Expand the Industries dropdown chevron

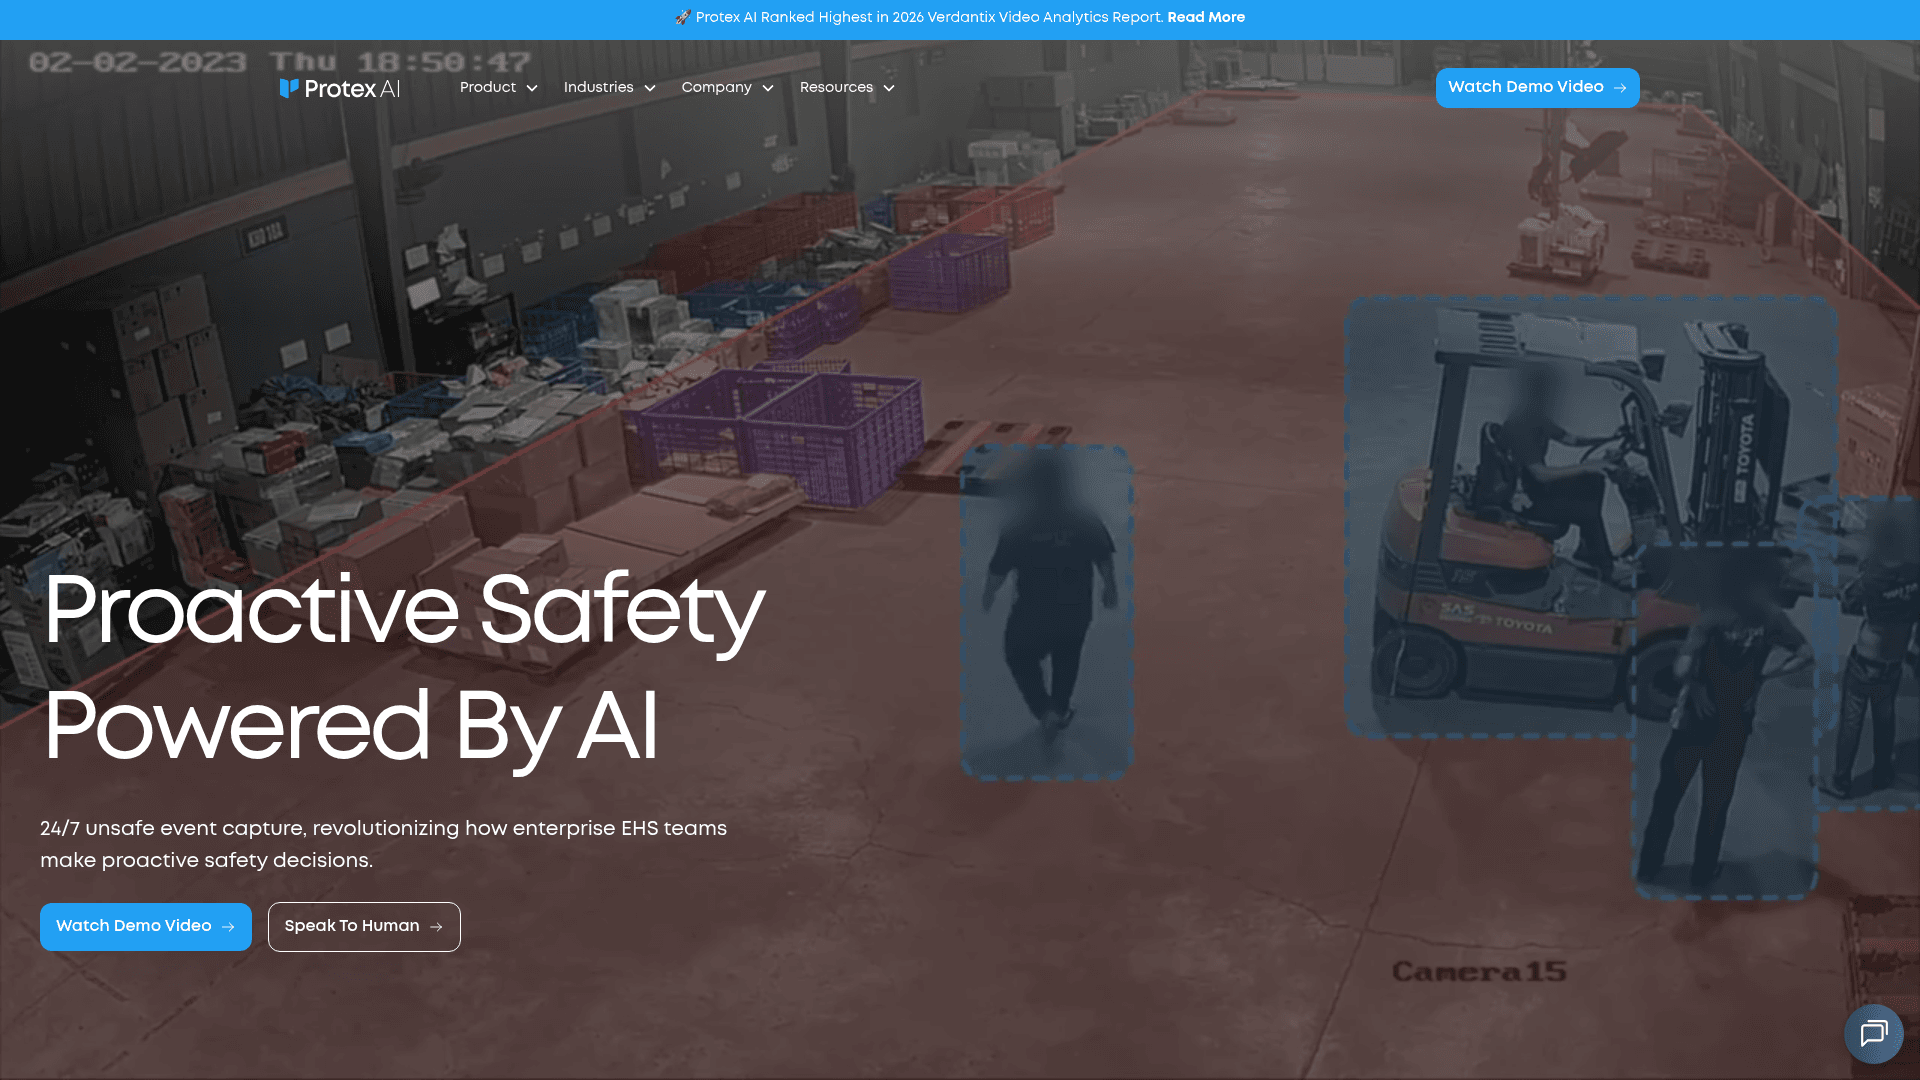[x=650, y=88]
